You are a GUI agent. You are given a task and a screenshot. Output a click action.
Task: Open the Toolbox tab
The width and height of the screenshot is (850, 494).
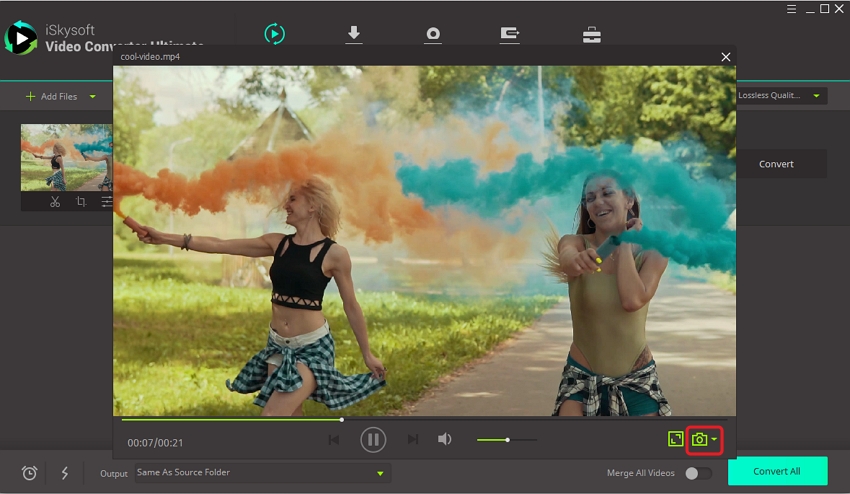point(592,34)
